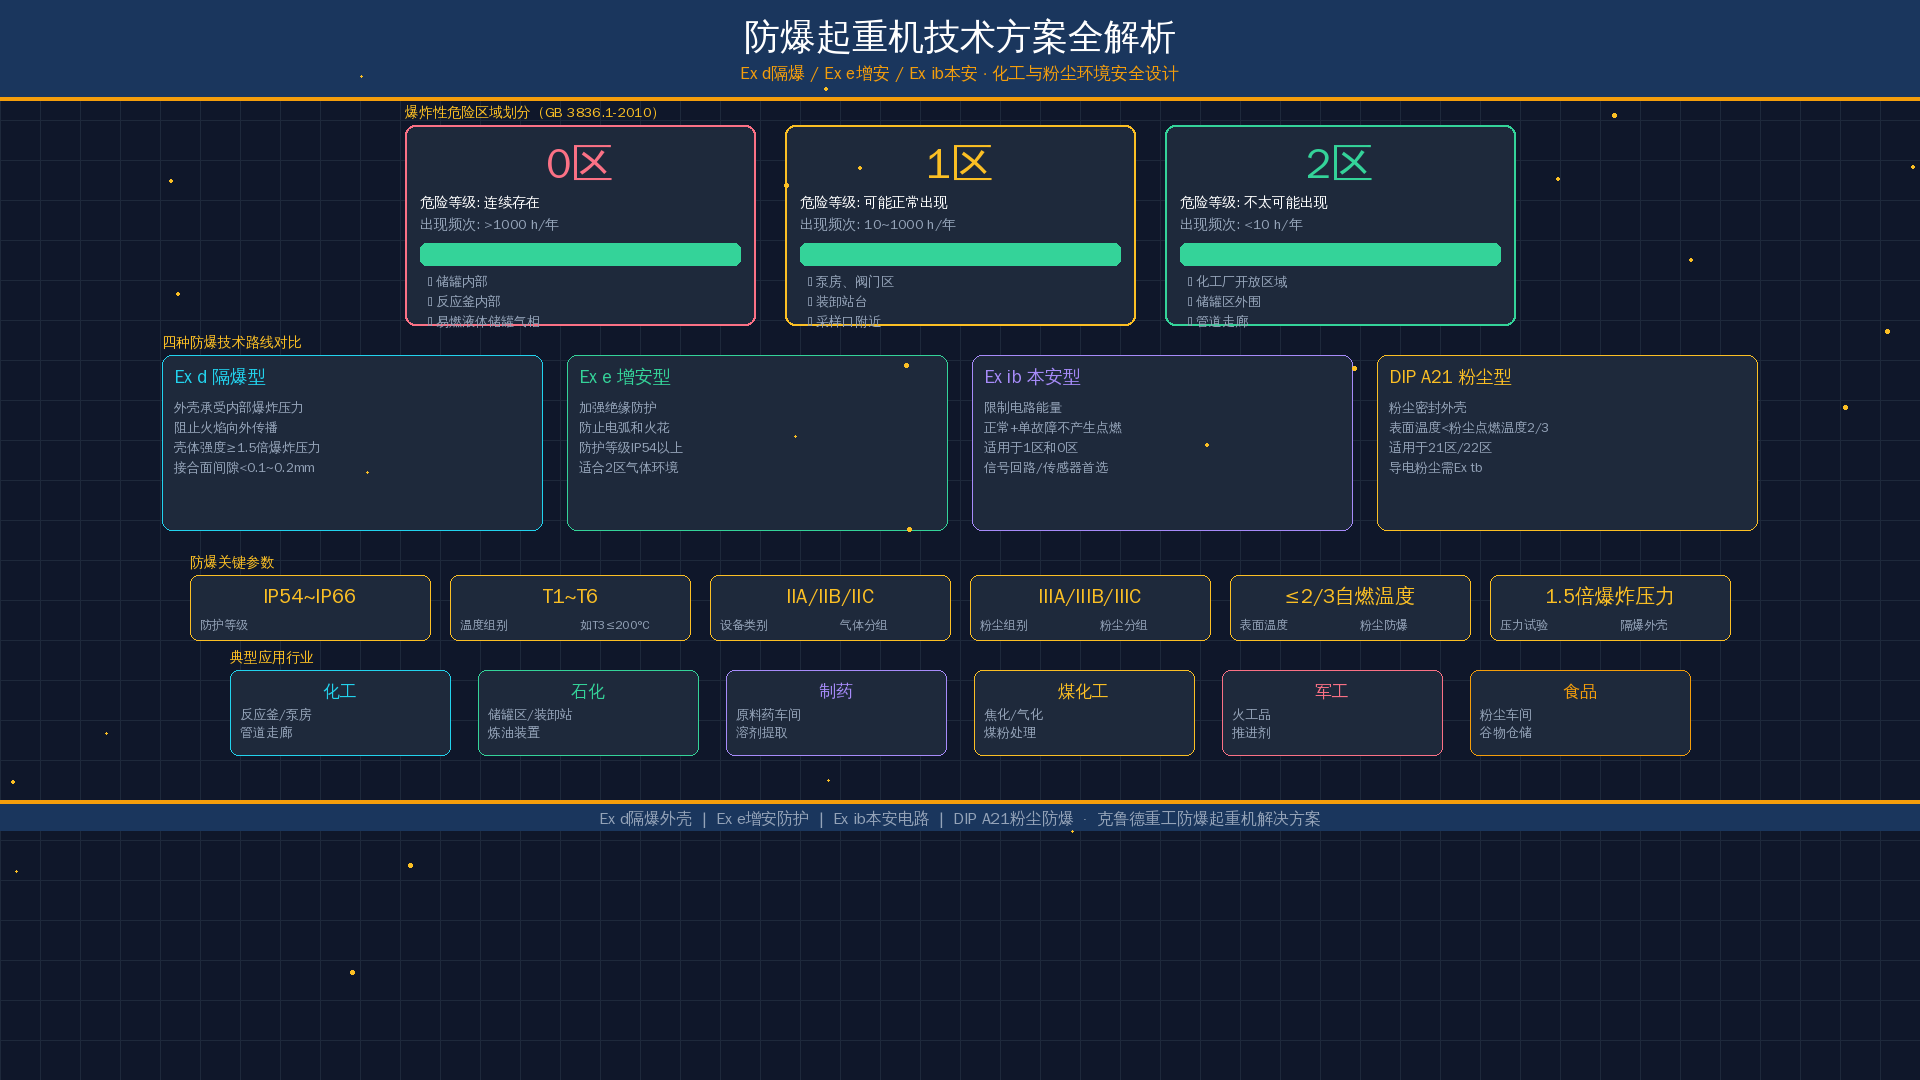This screenshot has height=1080, width=1920.
Task: Click footer text Ex ib本安电路
Action: [x=881, y=819]
